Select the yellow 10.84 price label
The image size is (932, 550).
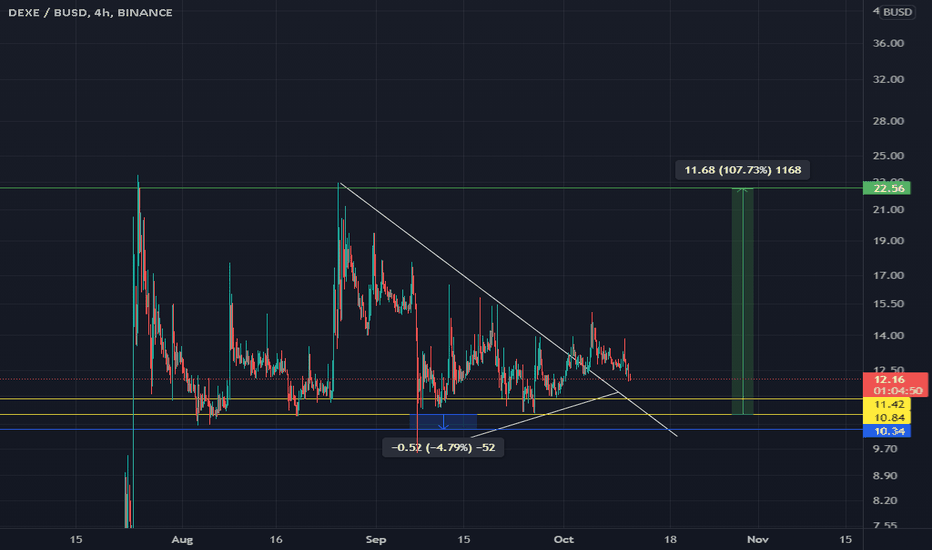click(x=886, y=417)
